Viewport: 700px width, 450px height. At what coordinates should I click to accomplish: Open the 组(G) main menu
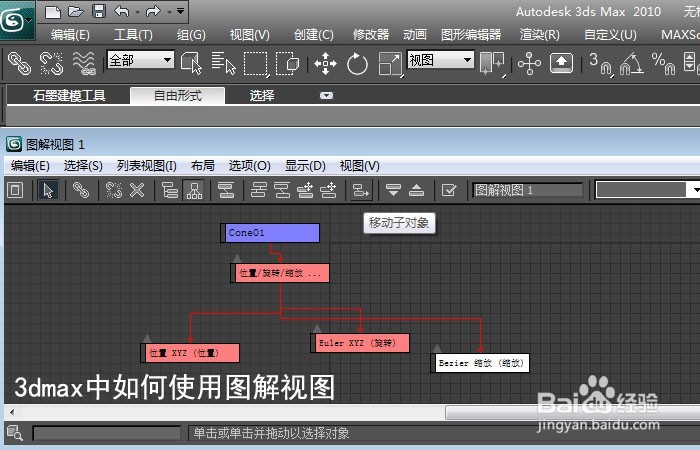click(x=191, y=35)
